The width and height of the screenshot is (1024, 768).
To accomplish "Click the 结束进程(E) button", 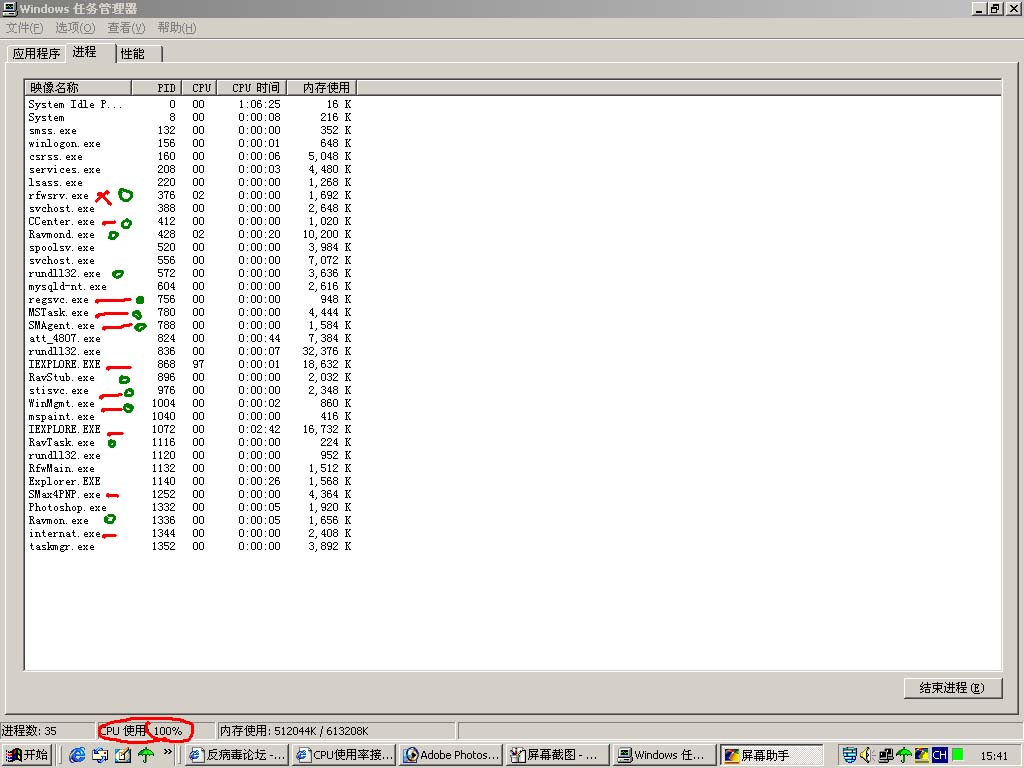I will 952,688.
